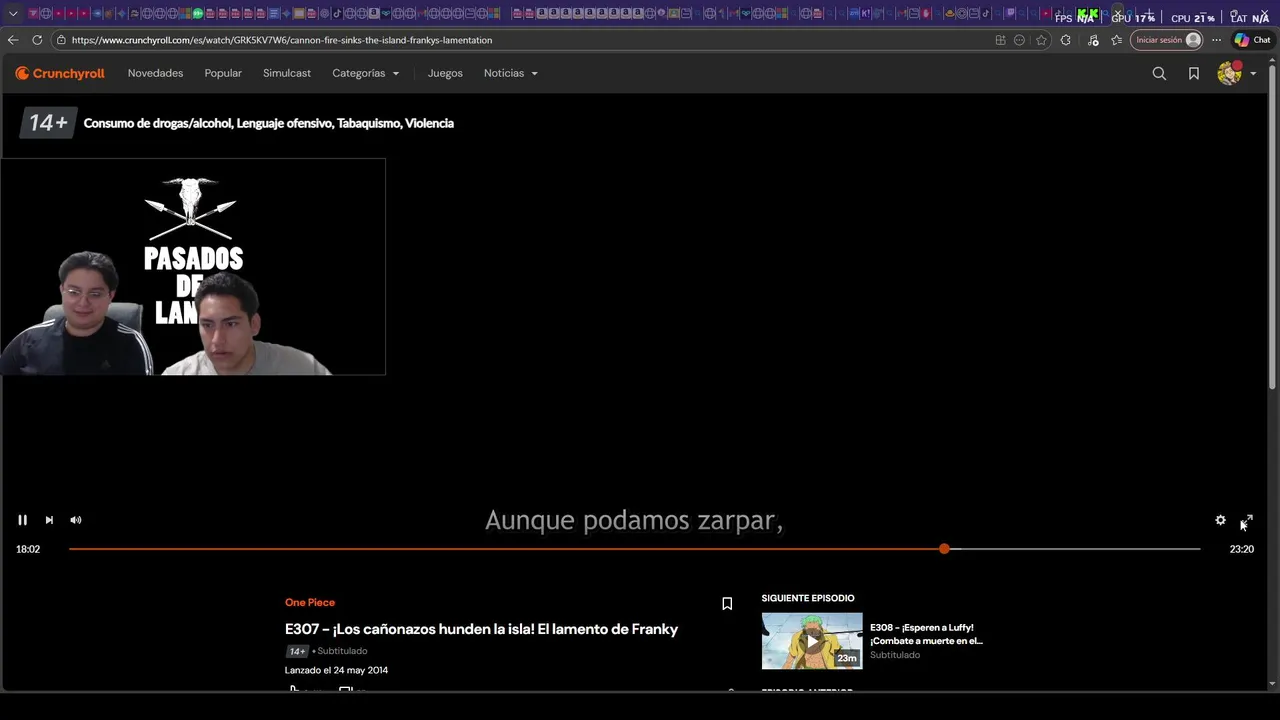This screenshot has width=1280, height=720.
Task: Open the favorites list icon
Action: (x=1116, y=40)
